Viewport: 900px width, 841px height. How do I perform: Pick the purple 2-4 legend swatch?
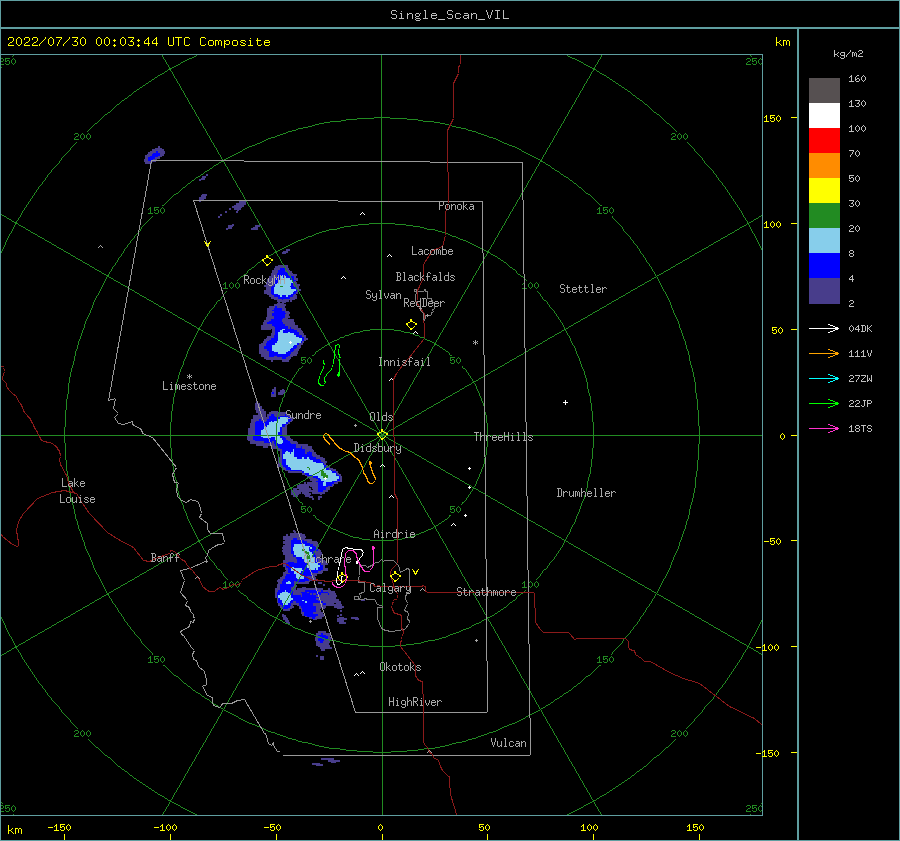pos(824,290)
